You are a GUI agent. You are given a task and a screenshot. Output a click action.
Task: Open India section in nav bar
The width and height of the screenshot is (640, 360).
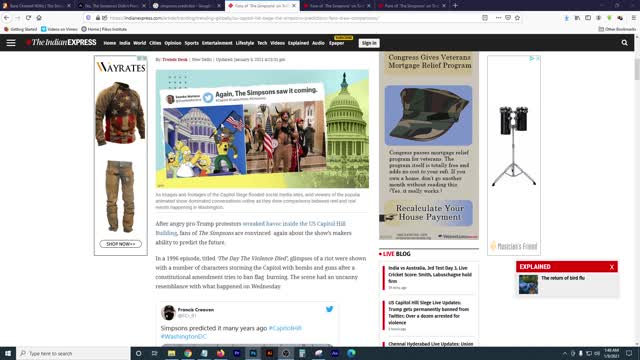[124, 43]
